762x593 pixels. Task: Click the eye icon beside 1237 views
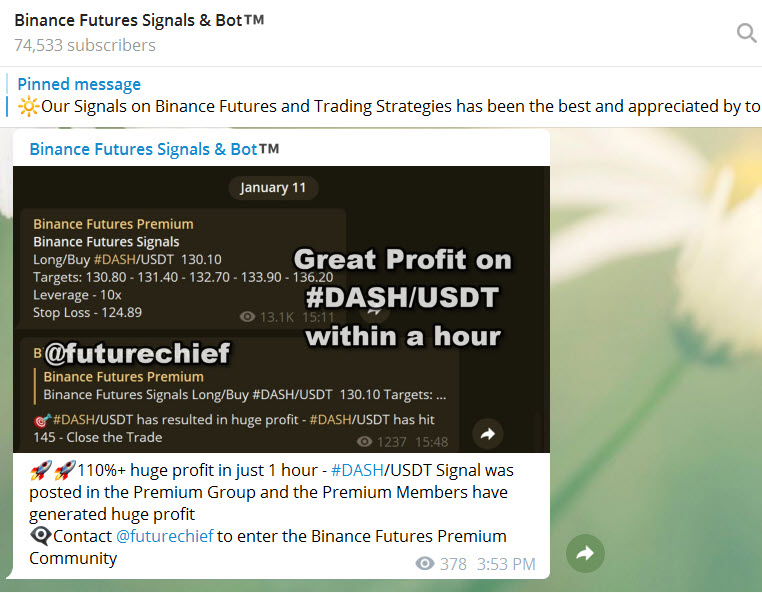coord(364,441)
